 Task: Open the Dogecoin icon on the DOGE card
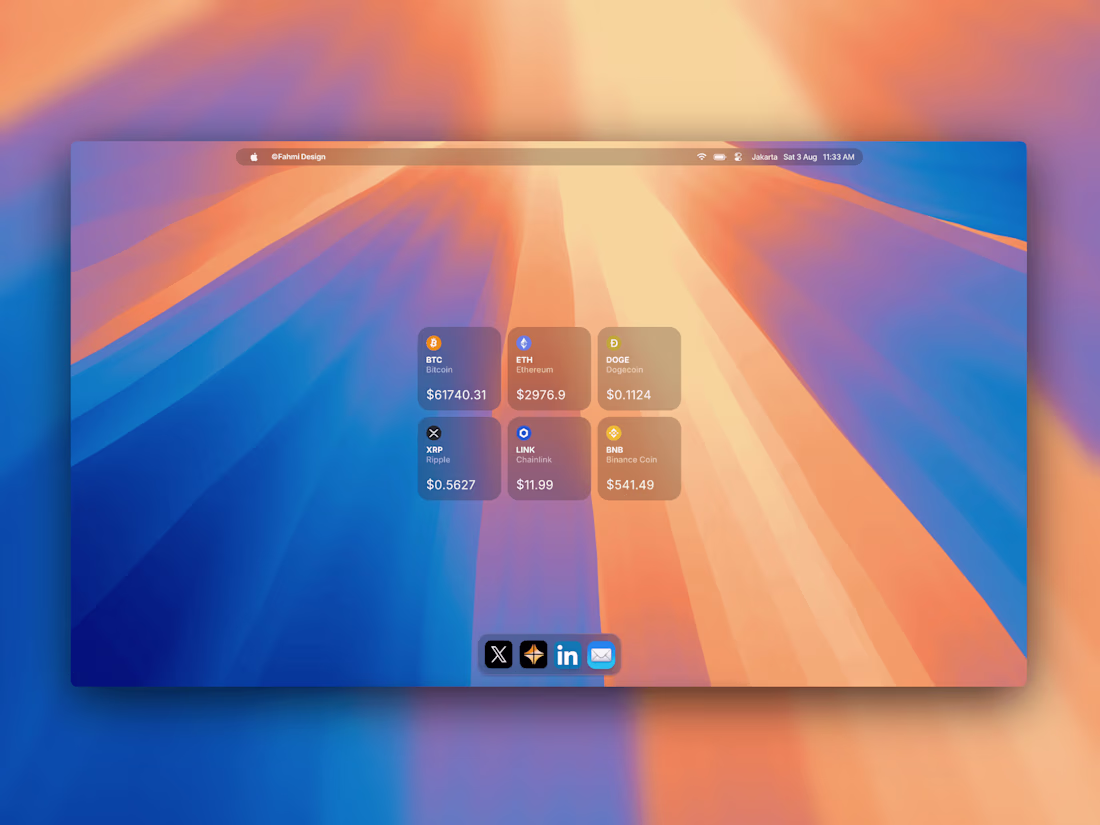point(613,343)
